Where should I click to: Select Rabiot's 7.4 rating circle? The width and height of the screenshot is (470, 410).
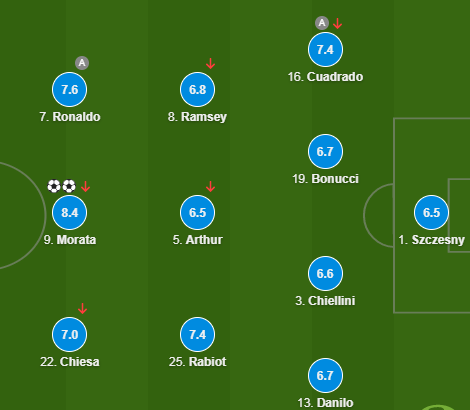pos(197,334)
